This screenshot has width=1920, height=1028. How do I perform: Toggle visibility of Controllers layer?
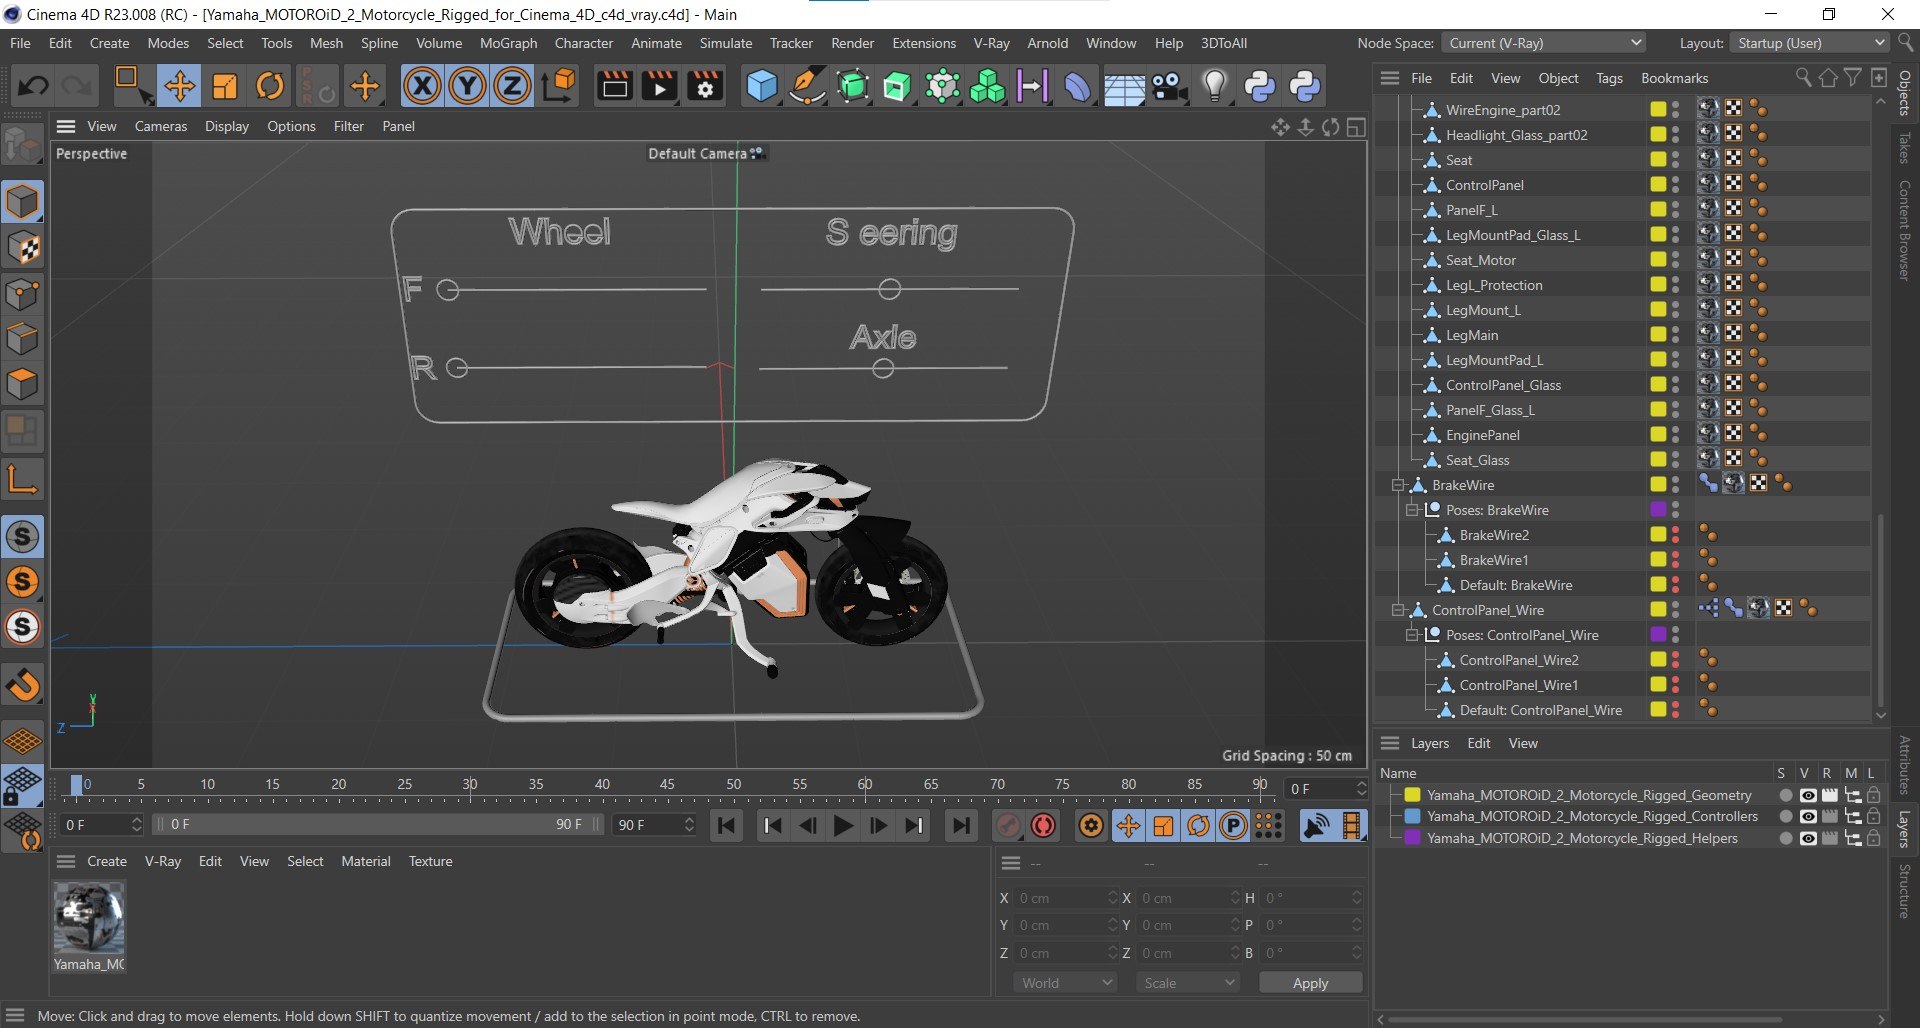coord(1808,817)
